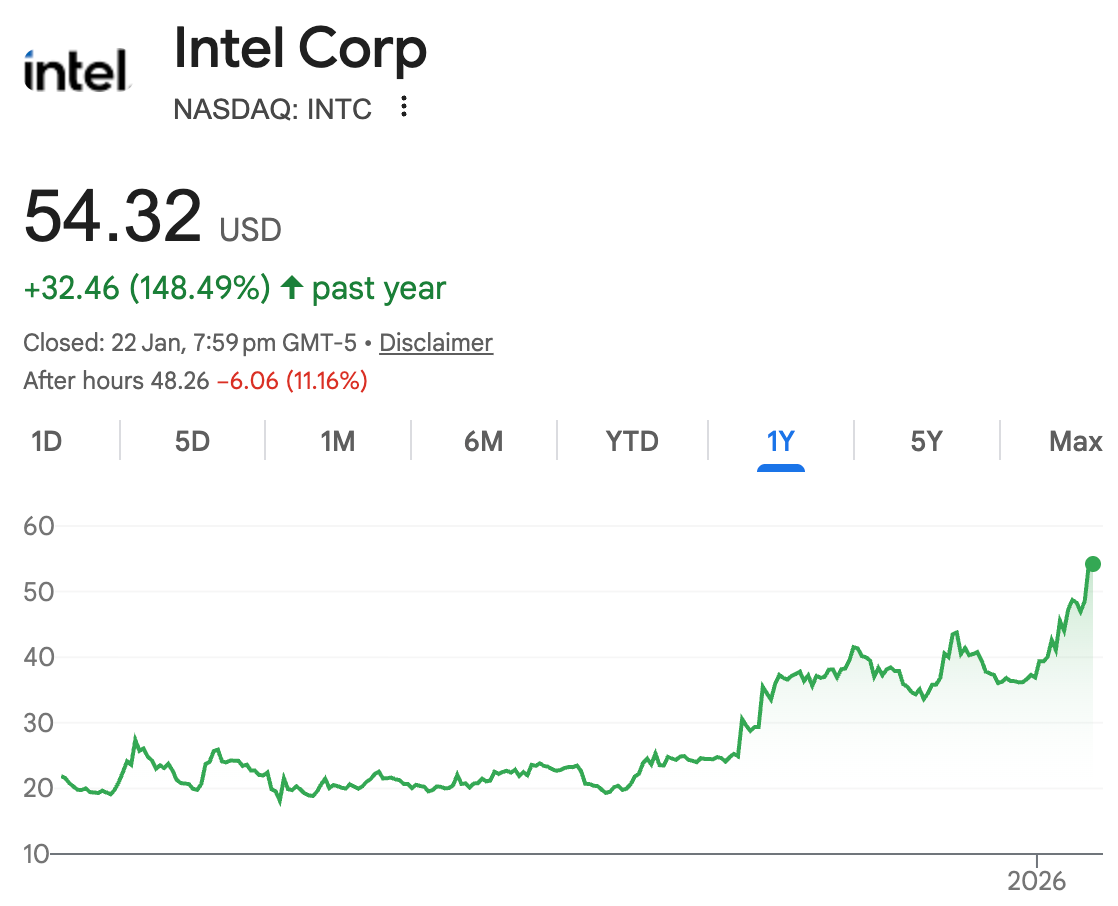Screen dimensions: 1118x906
Task: Open the 1M price chart
Action: [337, 441]
